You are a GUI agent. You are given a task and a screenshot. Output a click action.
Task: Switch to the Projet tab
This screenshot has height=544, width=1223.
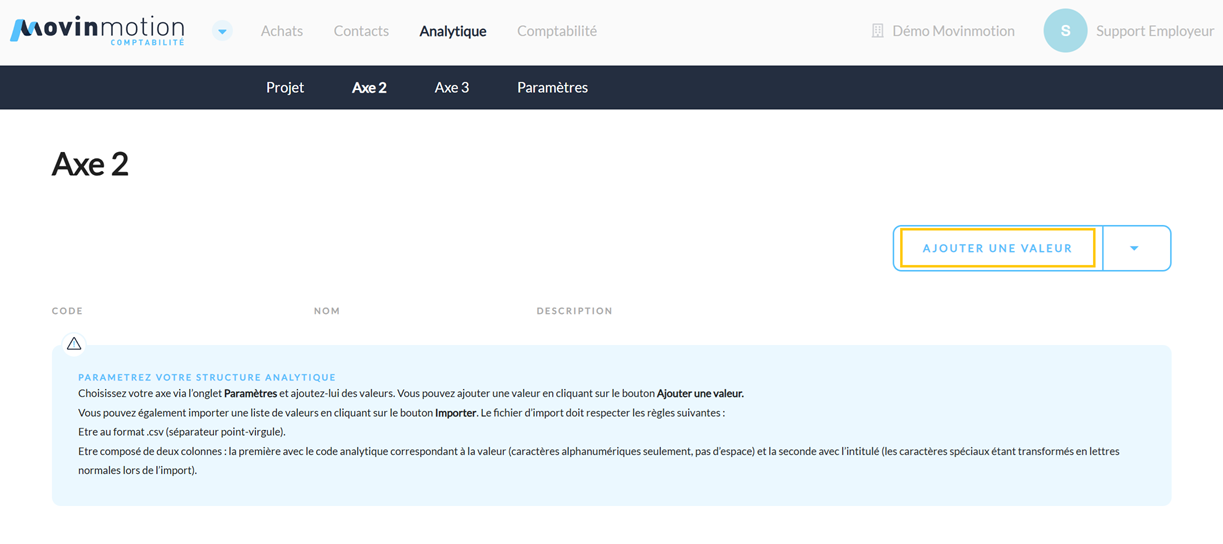tap(285, 87)
